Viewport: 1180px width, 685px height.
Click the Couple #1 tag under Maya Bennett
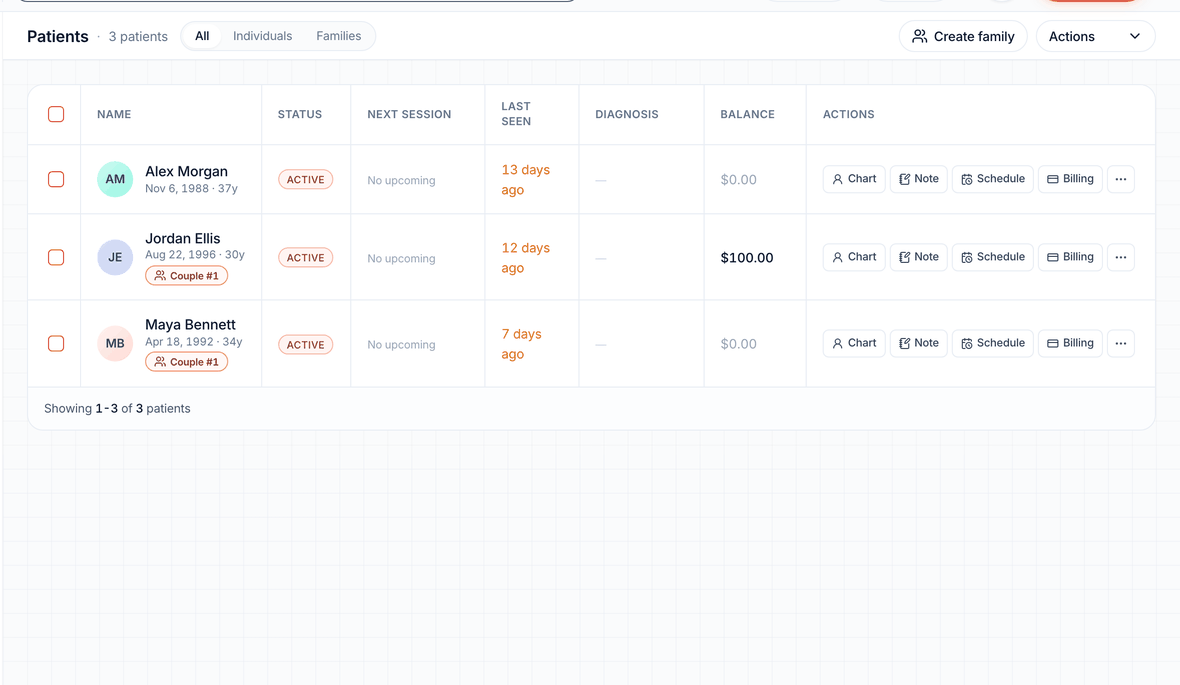pos(187,362)
